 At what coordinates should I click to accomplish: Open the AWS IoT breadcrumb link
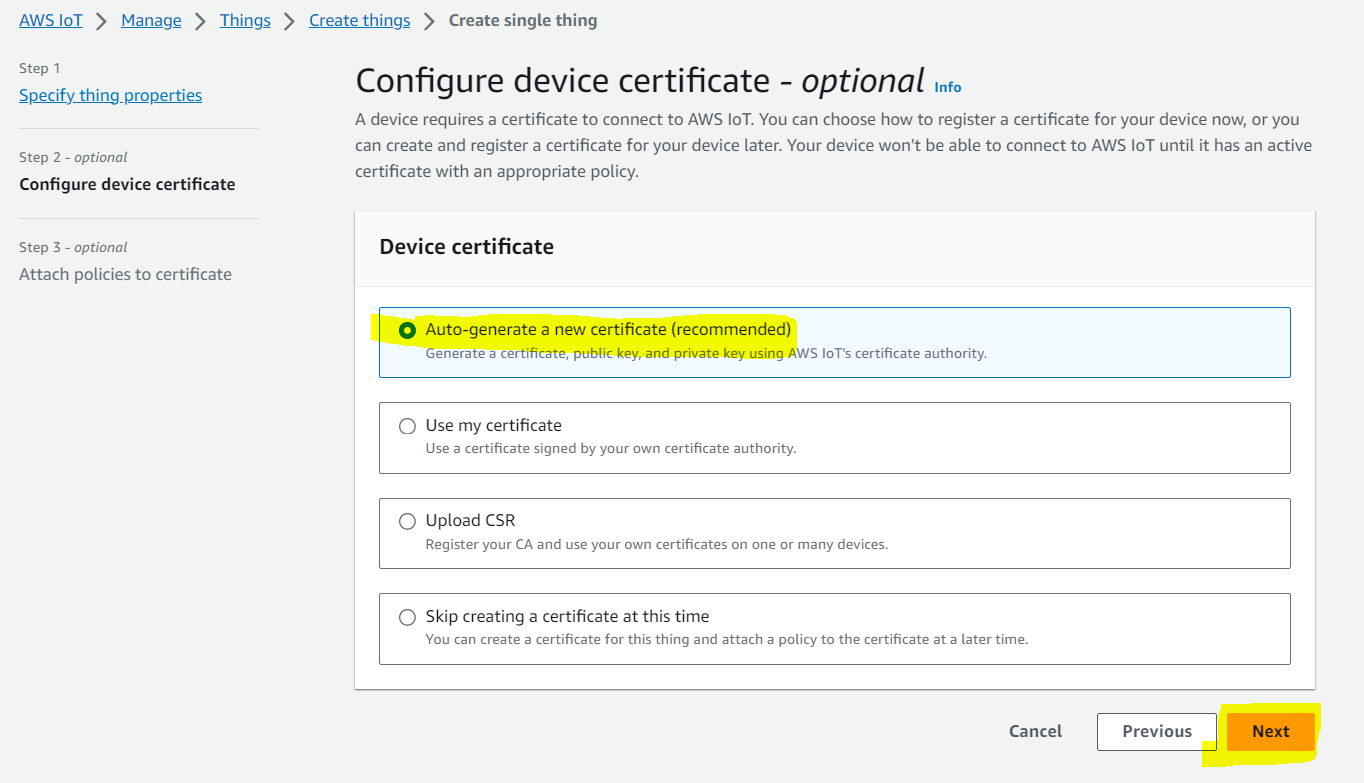click(51, 20)
